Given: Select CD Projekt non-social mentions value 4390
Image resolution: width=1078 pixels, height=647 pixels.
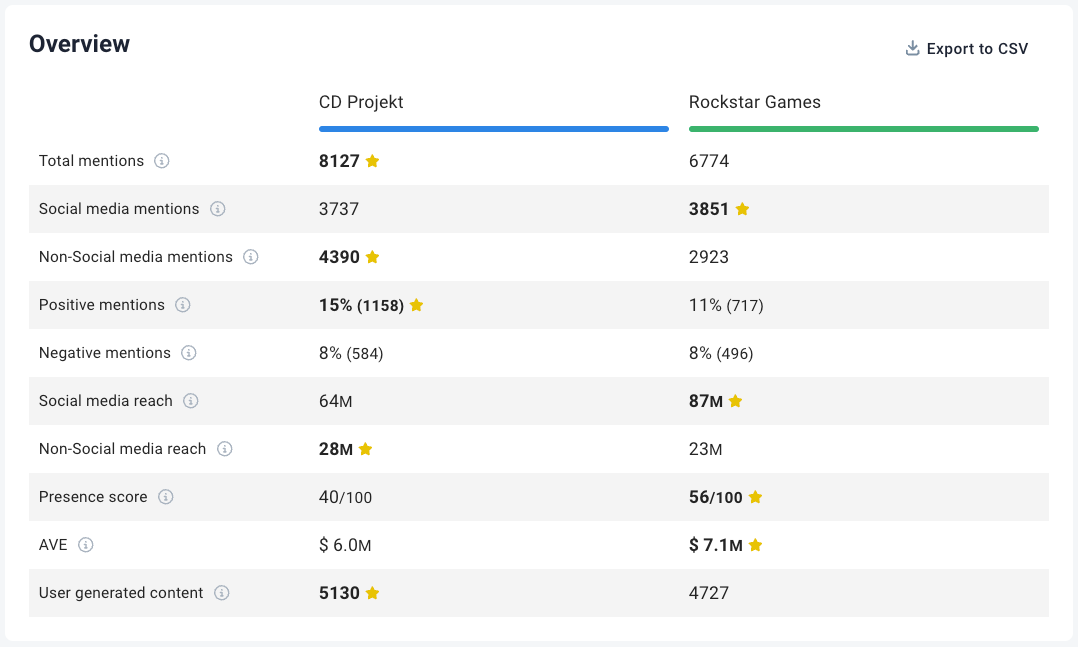Looking at the screenshot, I should pos(340,257).
